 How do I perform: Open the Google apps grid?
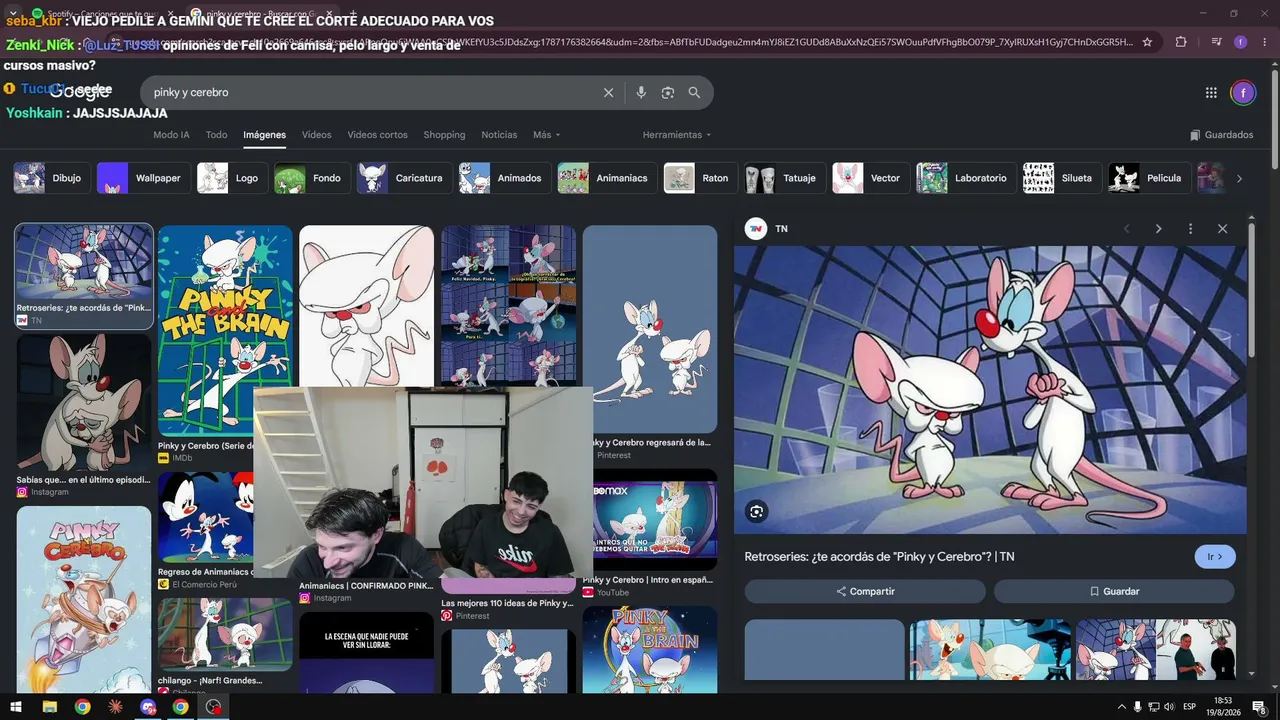point(1211,92)
